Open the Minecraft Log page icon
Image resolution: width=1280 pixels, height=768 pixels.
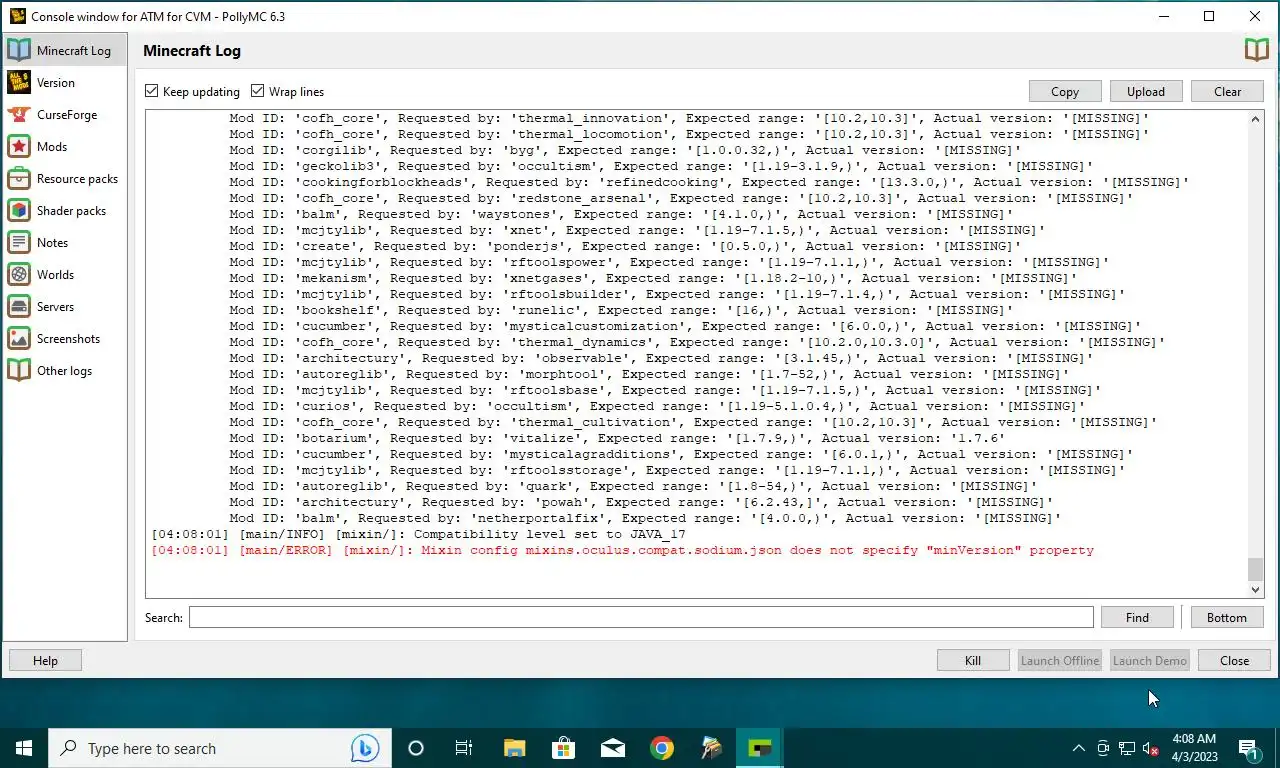tap(19, 51)
